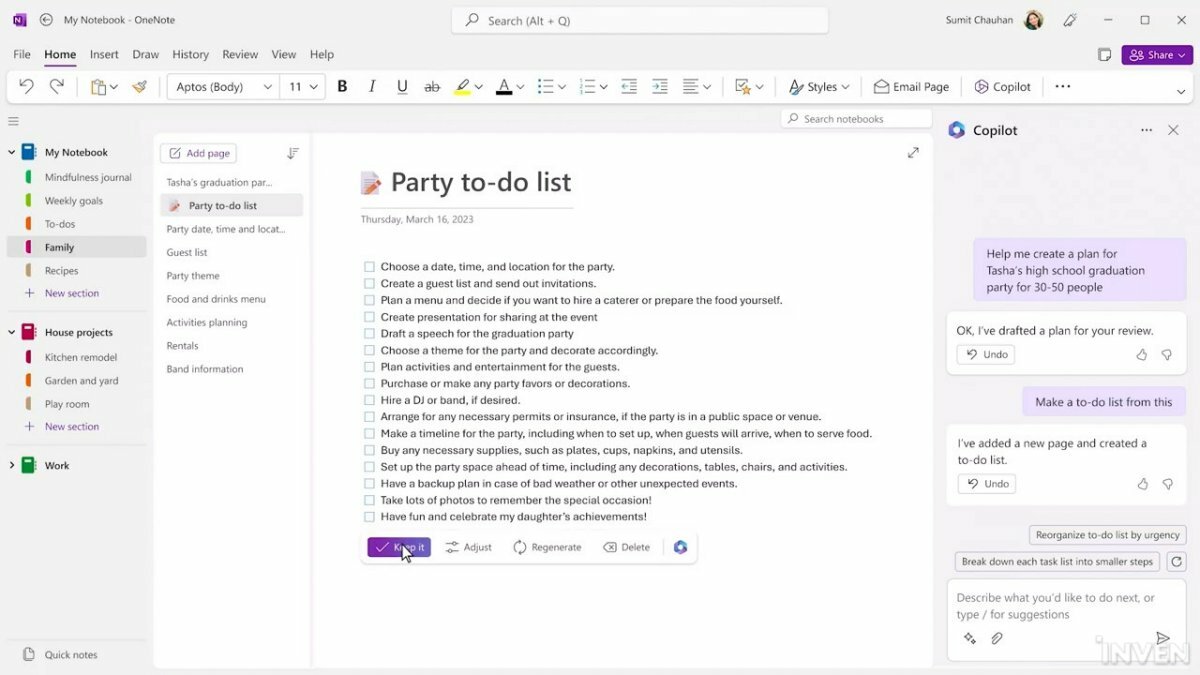Check 'Hire a DJ or band' checkbox
Screen dimensions: 1200x675
(x=369, y=400)
